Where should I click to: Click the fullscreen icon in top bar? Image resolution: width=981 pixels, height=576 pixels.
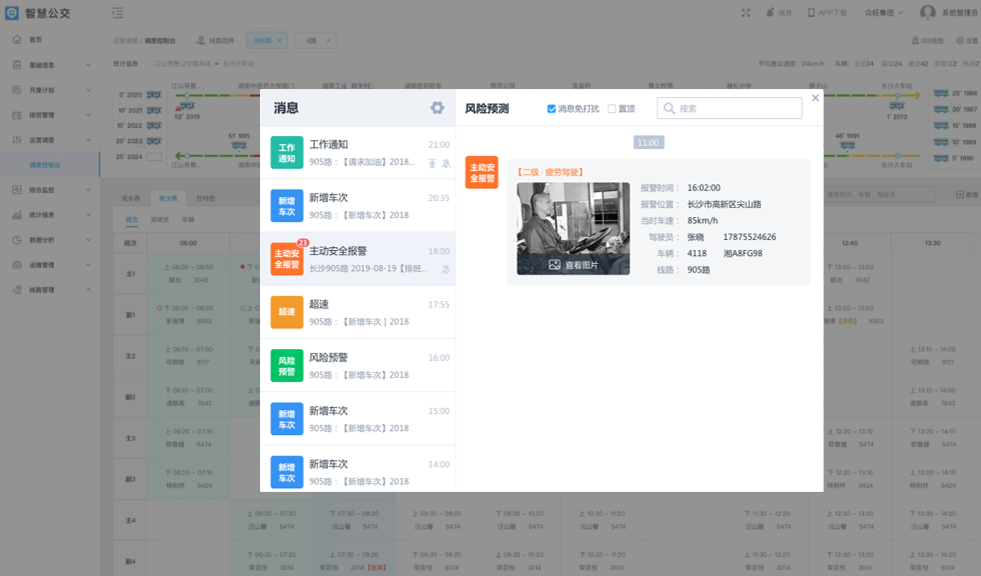tap(746, 13)
